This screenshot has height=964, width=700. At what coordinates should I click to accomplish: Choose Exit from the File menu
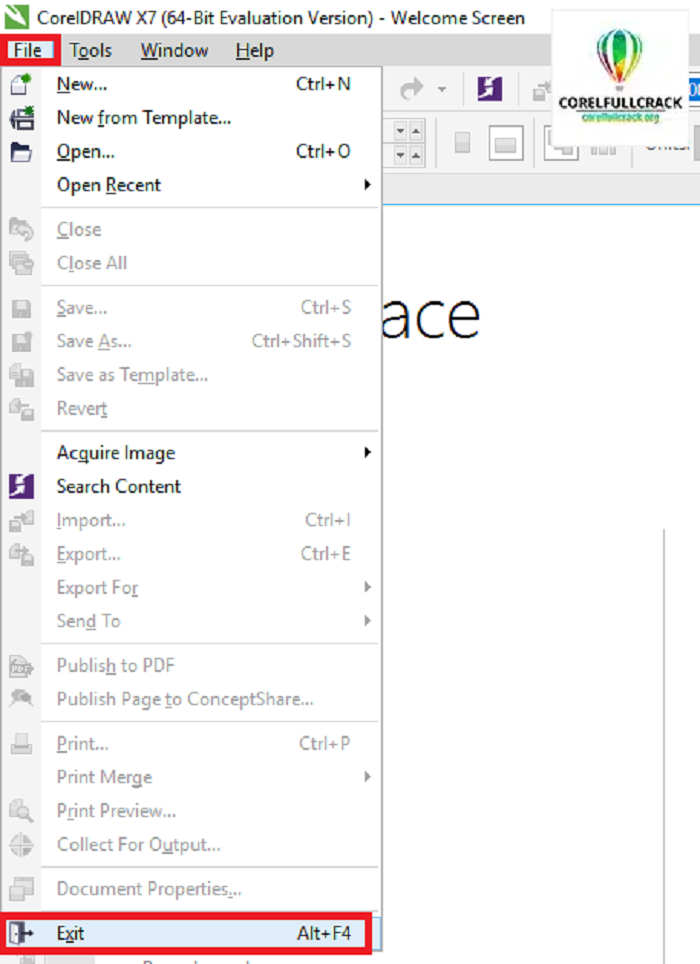pyautogui.click(x=191, y=933)
